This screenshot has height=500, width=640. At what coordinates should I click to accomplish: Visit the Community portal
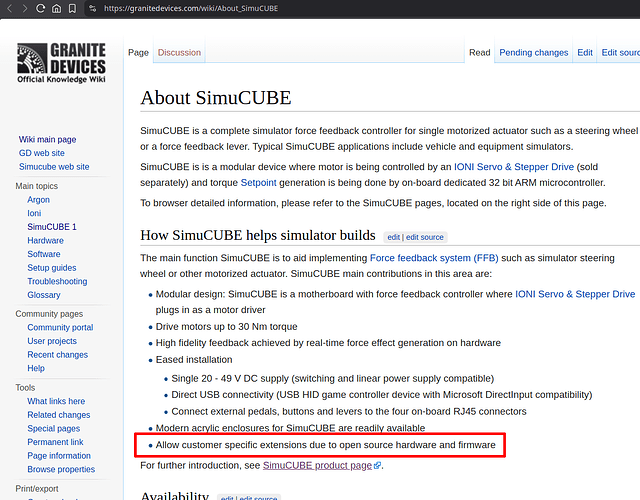(x=60, y=327)
